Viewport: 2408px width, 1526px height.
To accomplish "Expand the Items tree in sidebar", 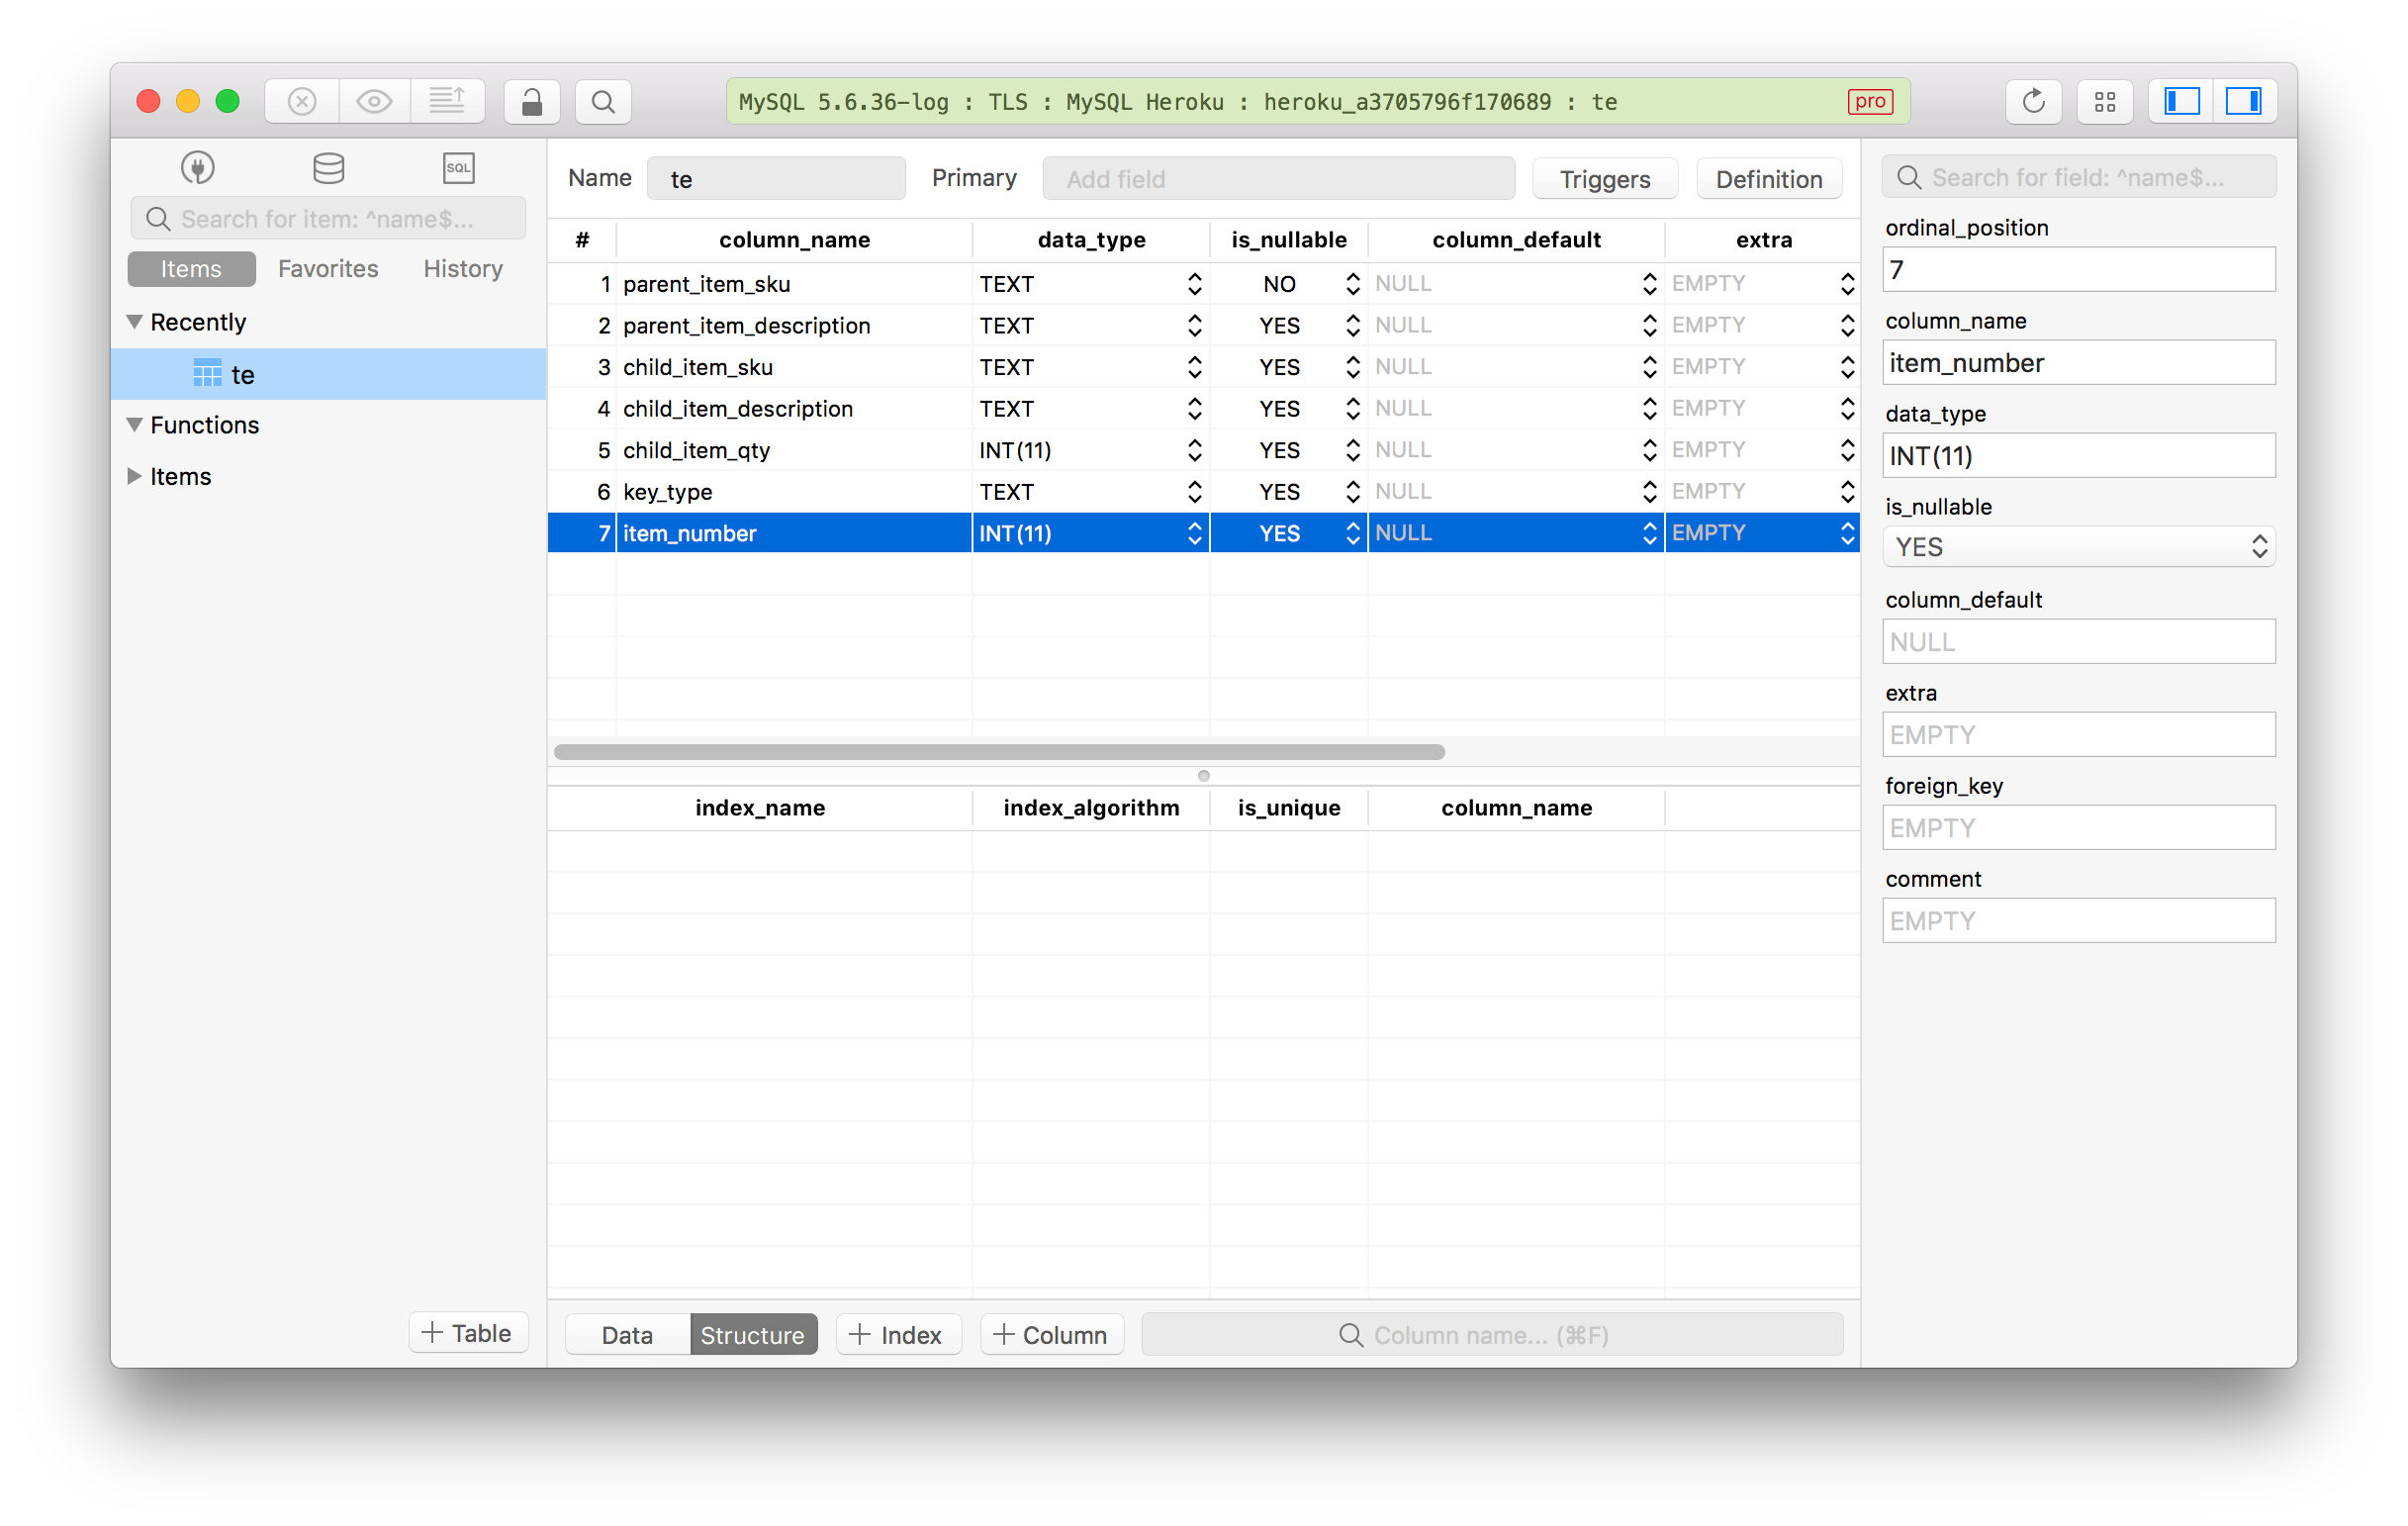I will [140, 476].
